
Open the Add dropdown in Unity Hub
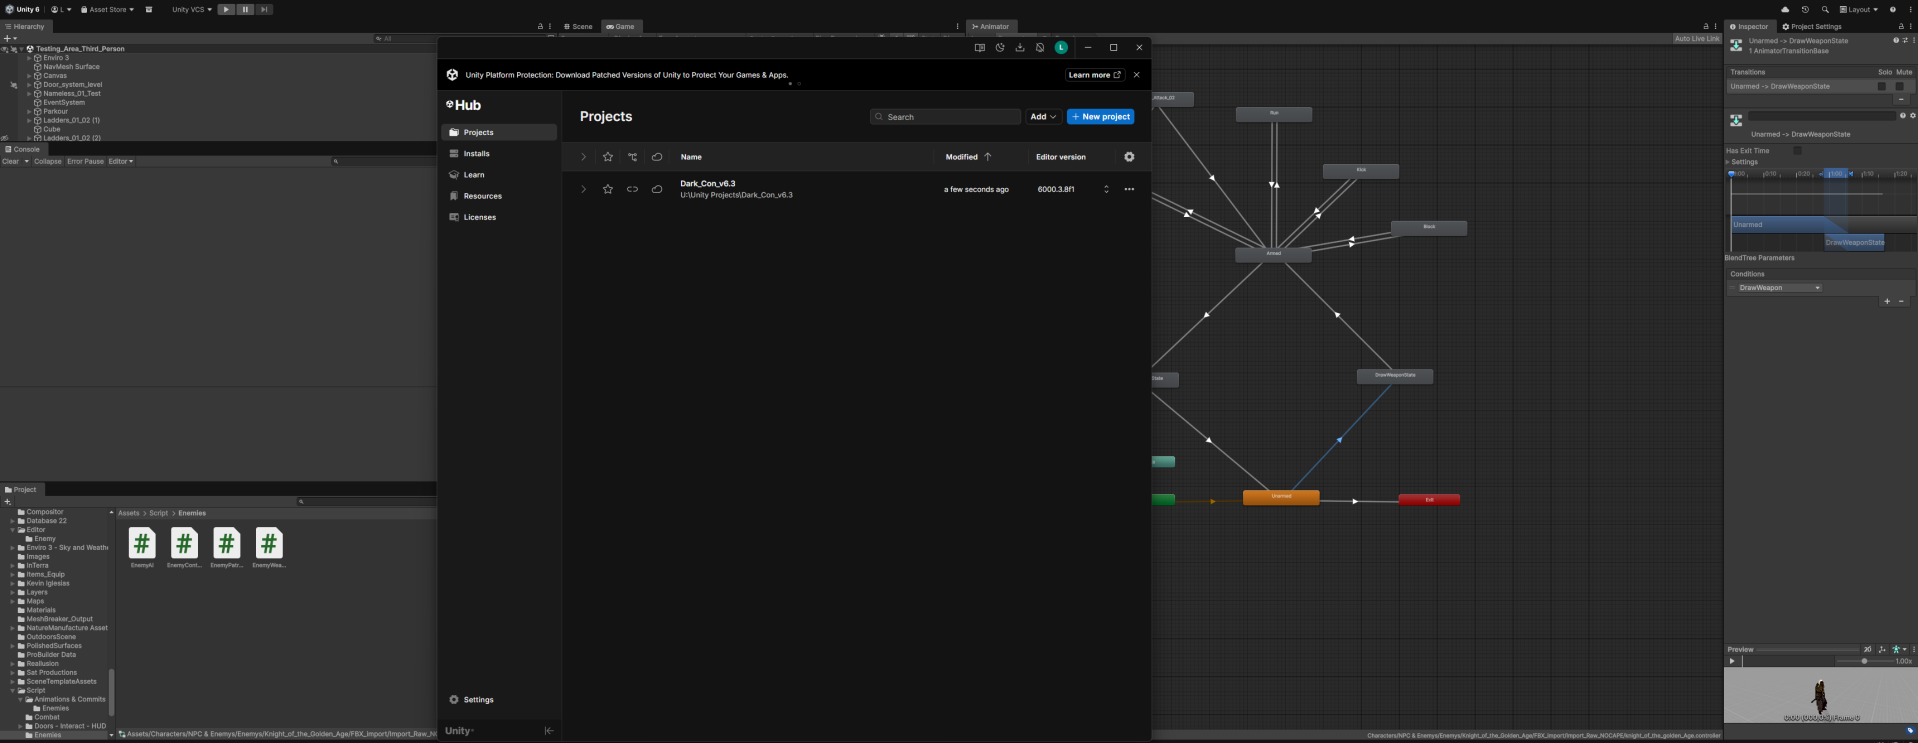1043,117
